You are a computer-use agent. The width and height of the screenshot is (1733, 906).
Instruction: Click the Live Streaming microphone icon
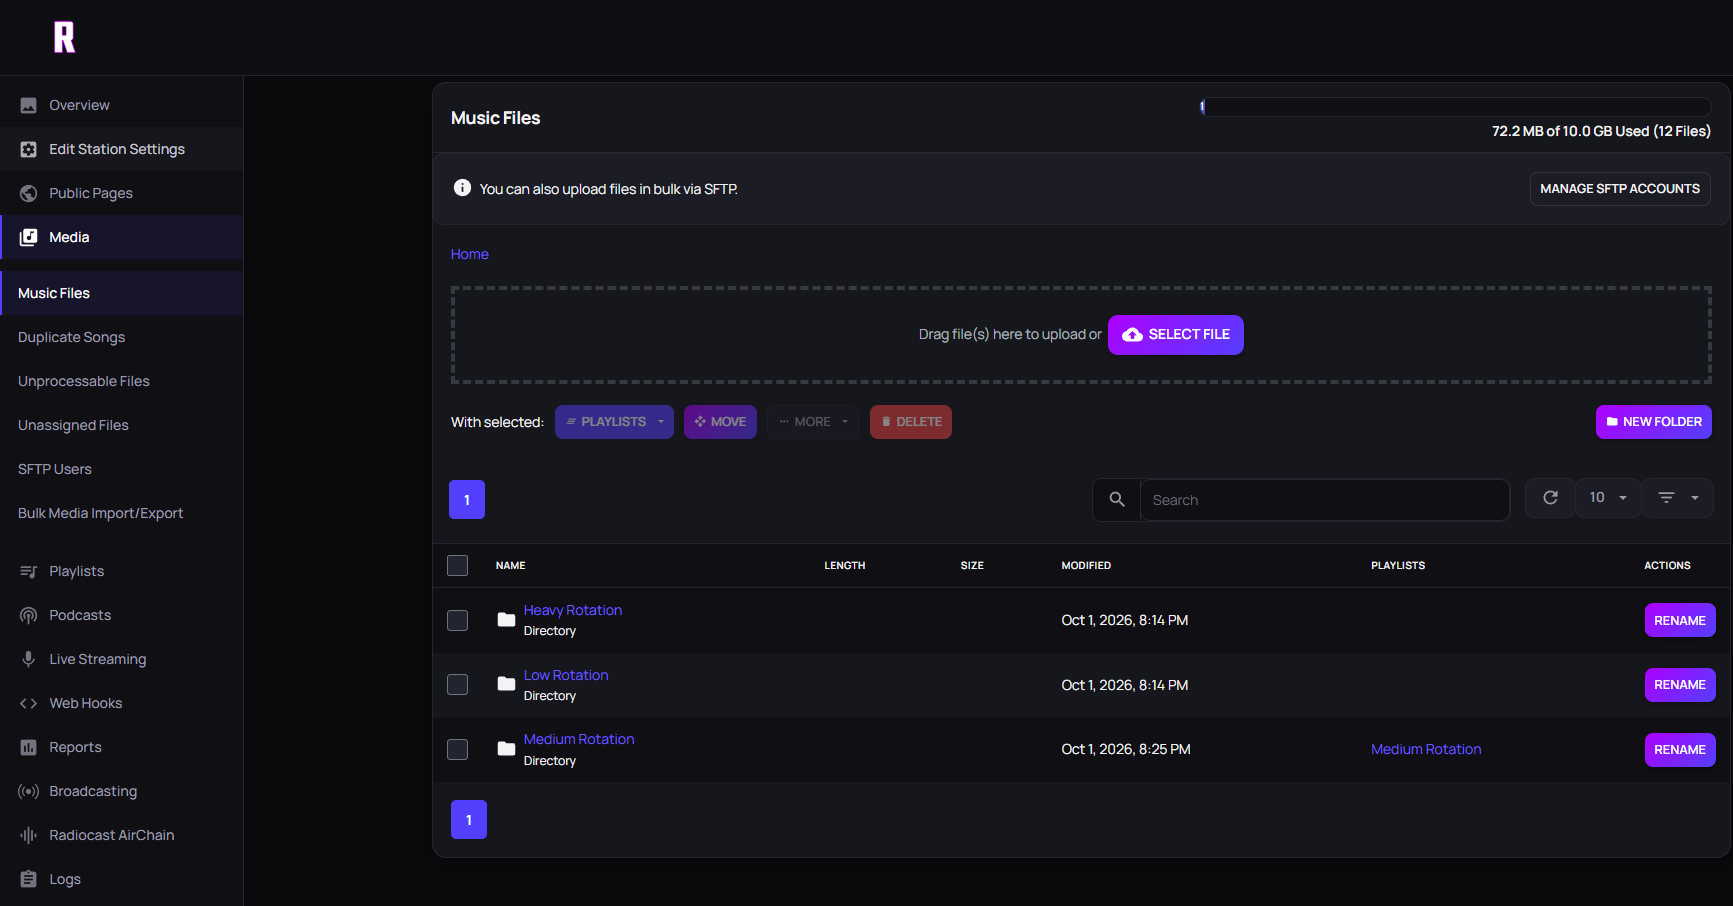tap(29, 659)
